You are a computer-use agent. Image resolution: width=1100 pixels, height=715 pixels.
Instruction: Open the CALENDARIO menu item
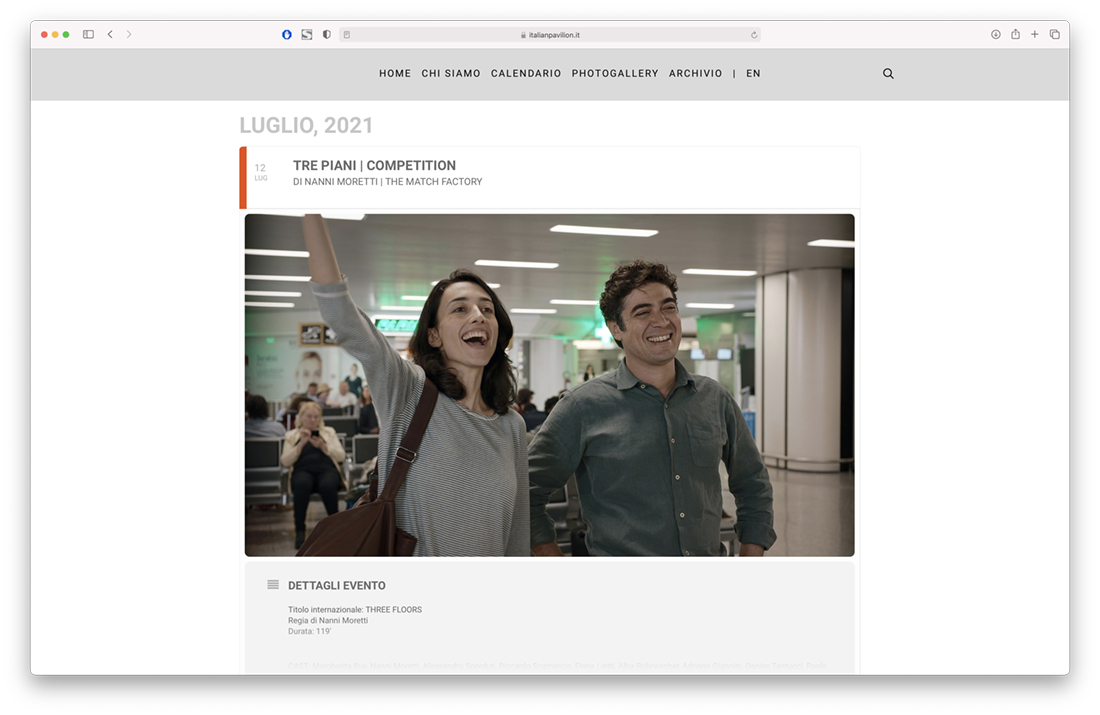click(526, 74)
